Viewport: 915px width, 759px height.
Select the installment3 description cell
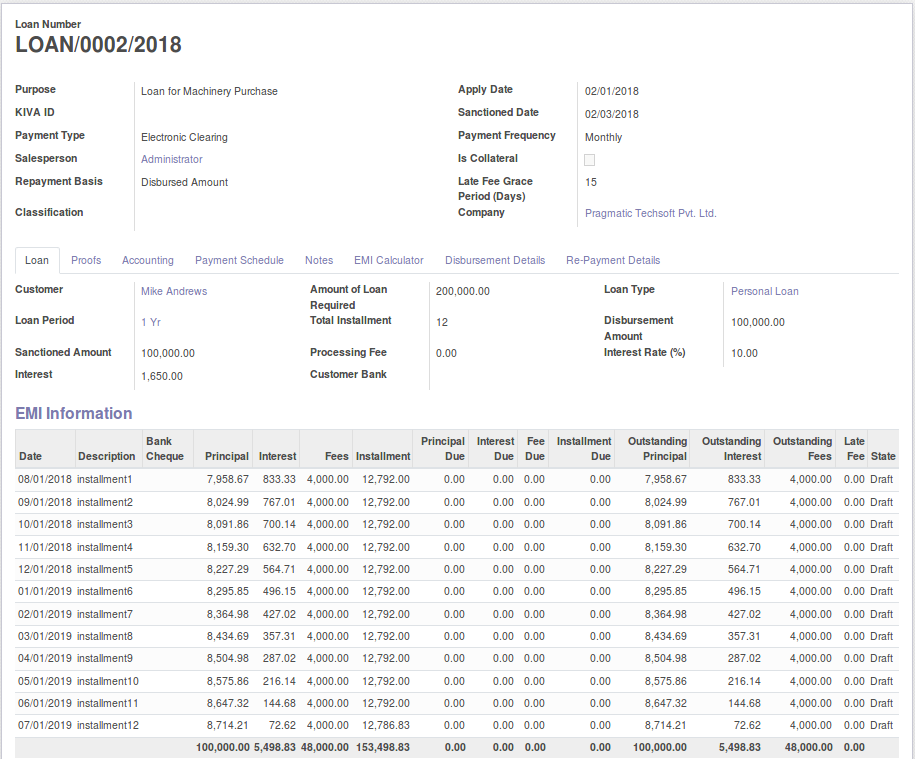pyautogui.click(x=104, y=524)
